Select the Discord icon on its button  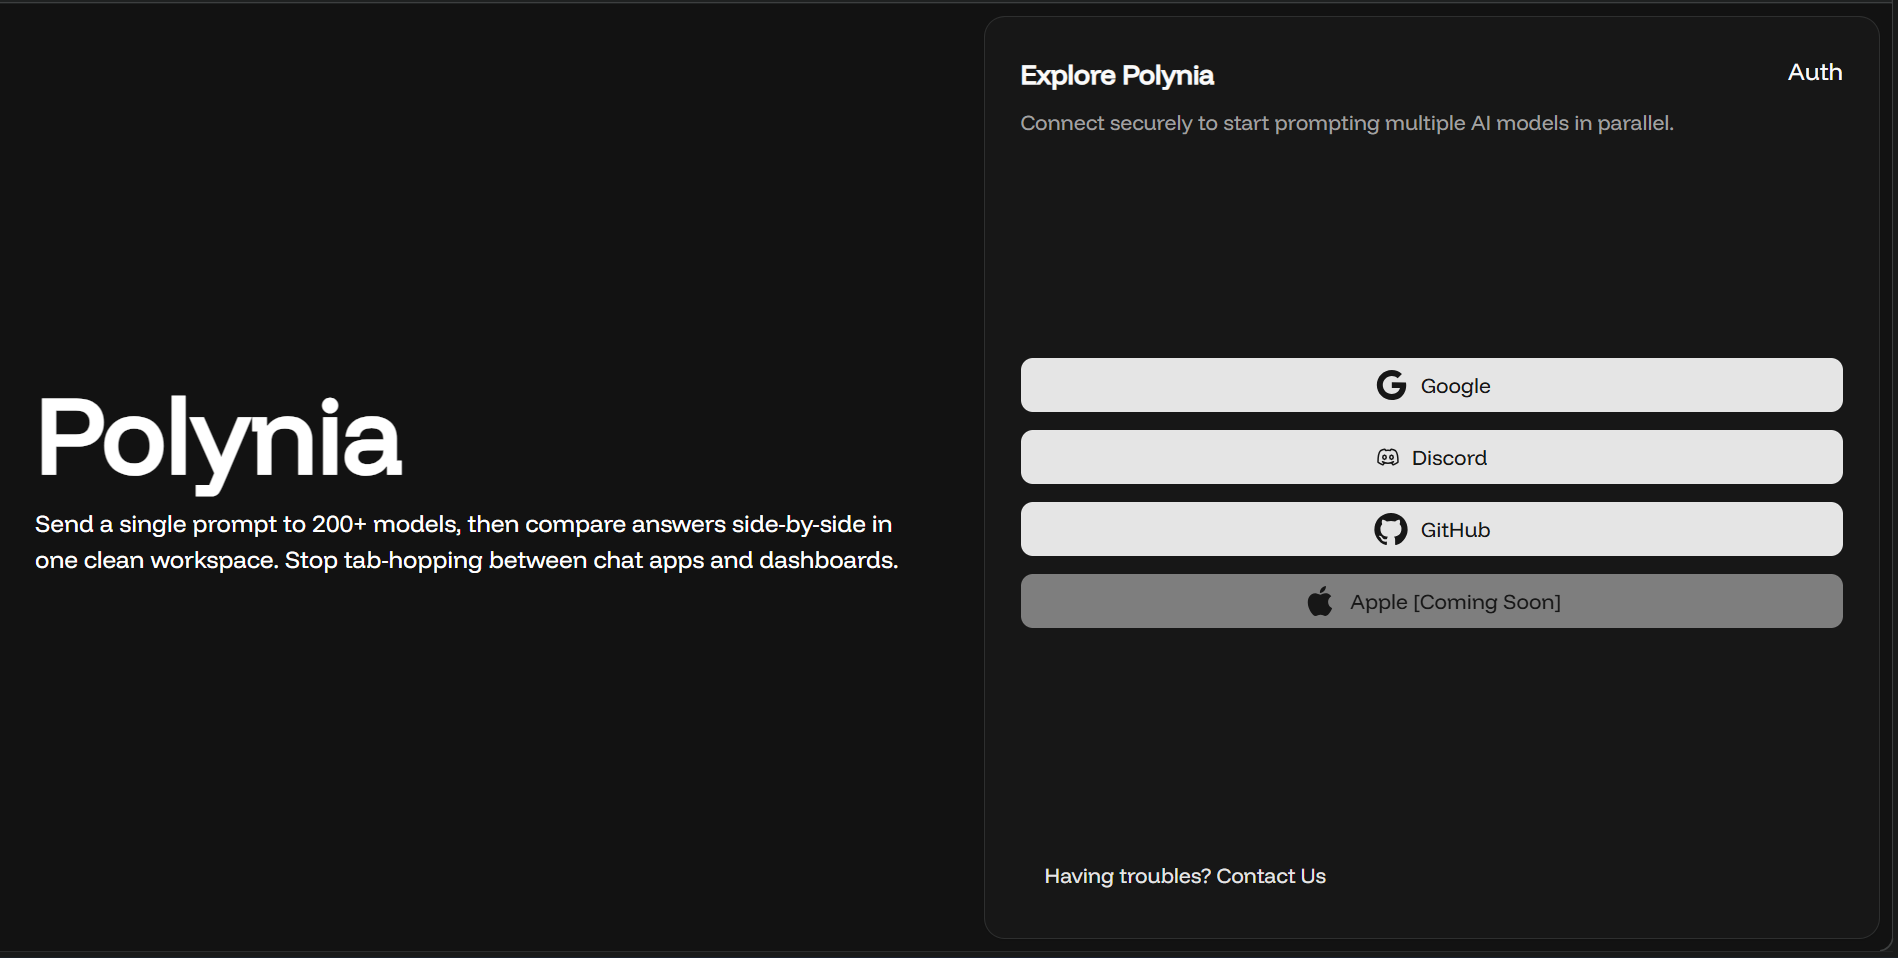[1389, 457]
